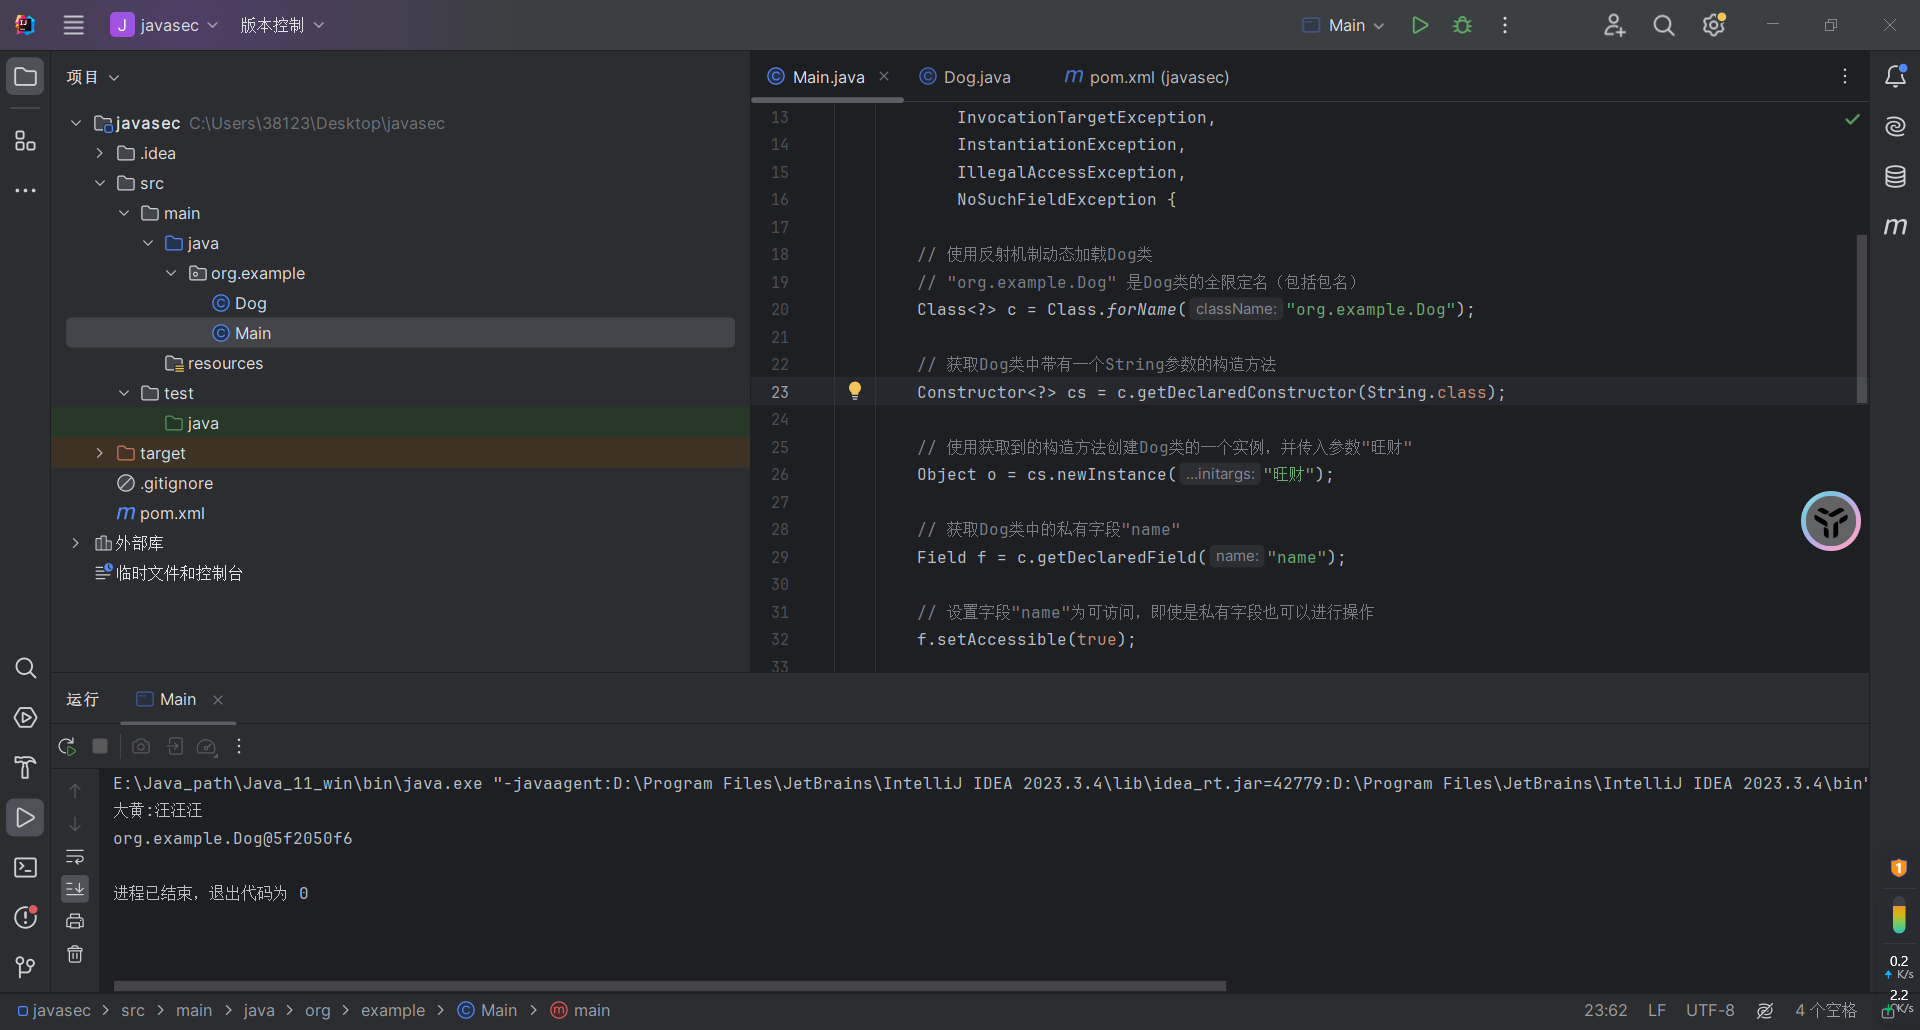The width and height of the screenshot is (1920, 1030).
Task: Open the Maven tool window
Action: tap(1895, 227)
